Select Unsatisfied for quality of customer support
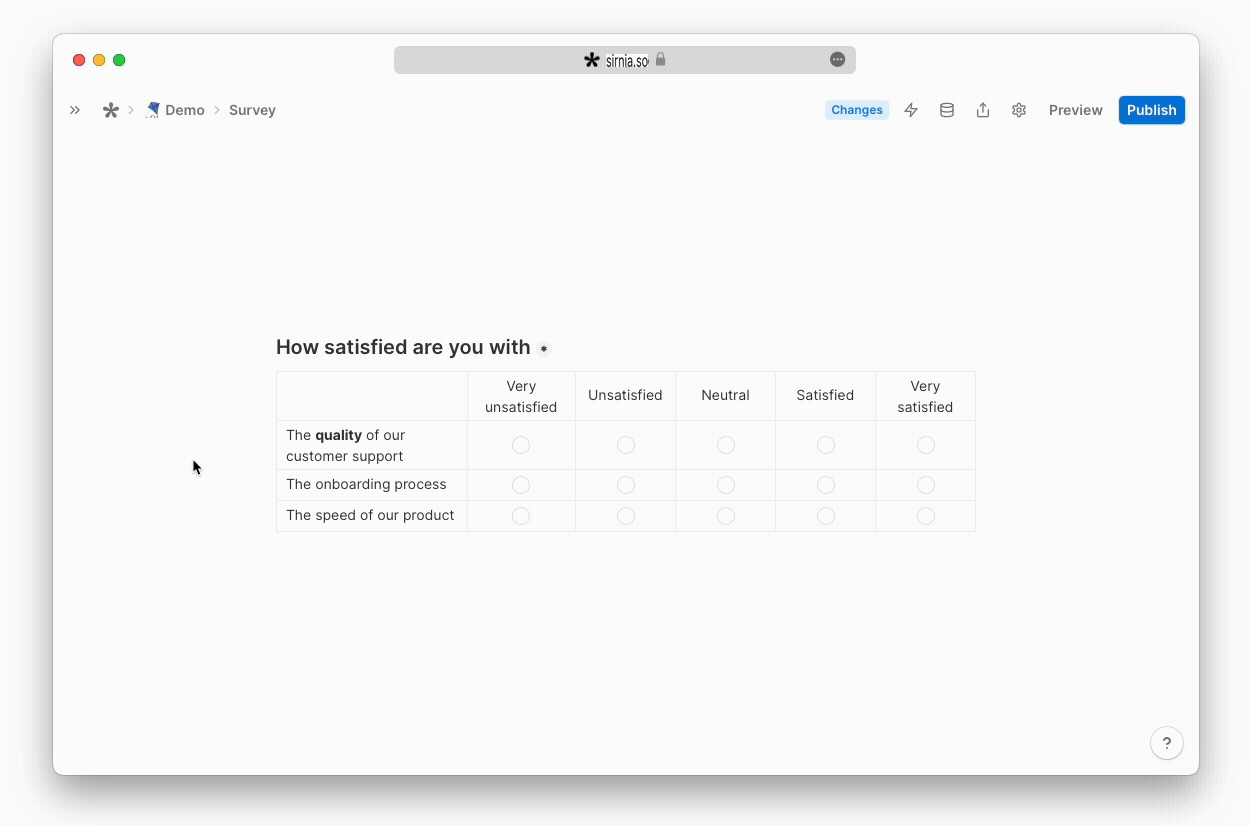The image size is (1250, 826). pyautogui.click(x=626, y=445)
